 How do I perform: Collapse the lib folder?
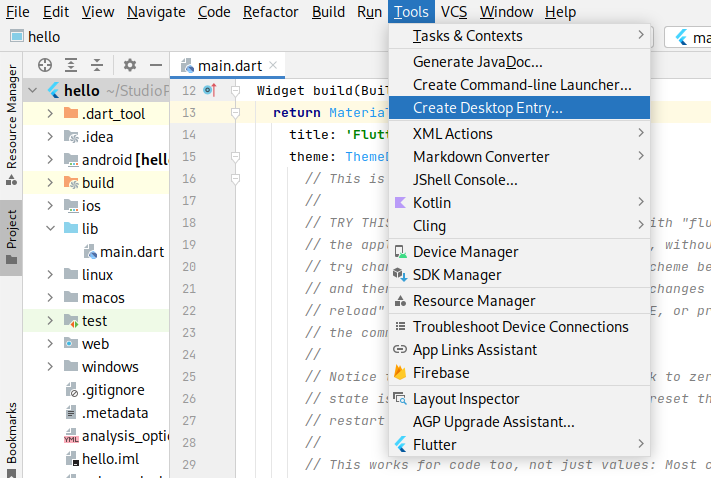tap(50, 228)
